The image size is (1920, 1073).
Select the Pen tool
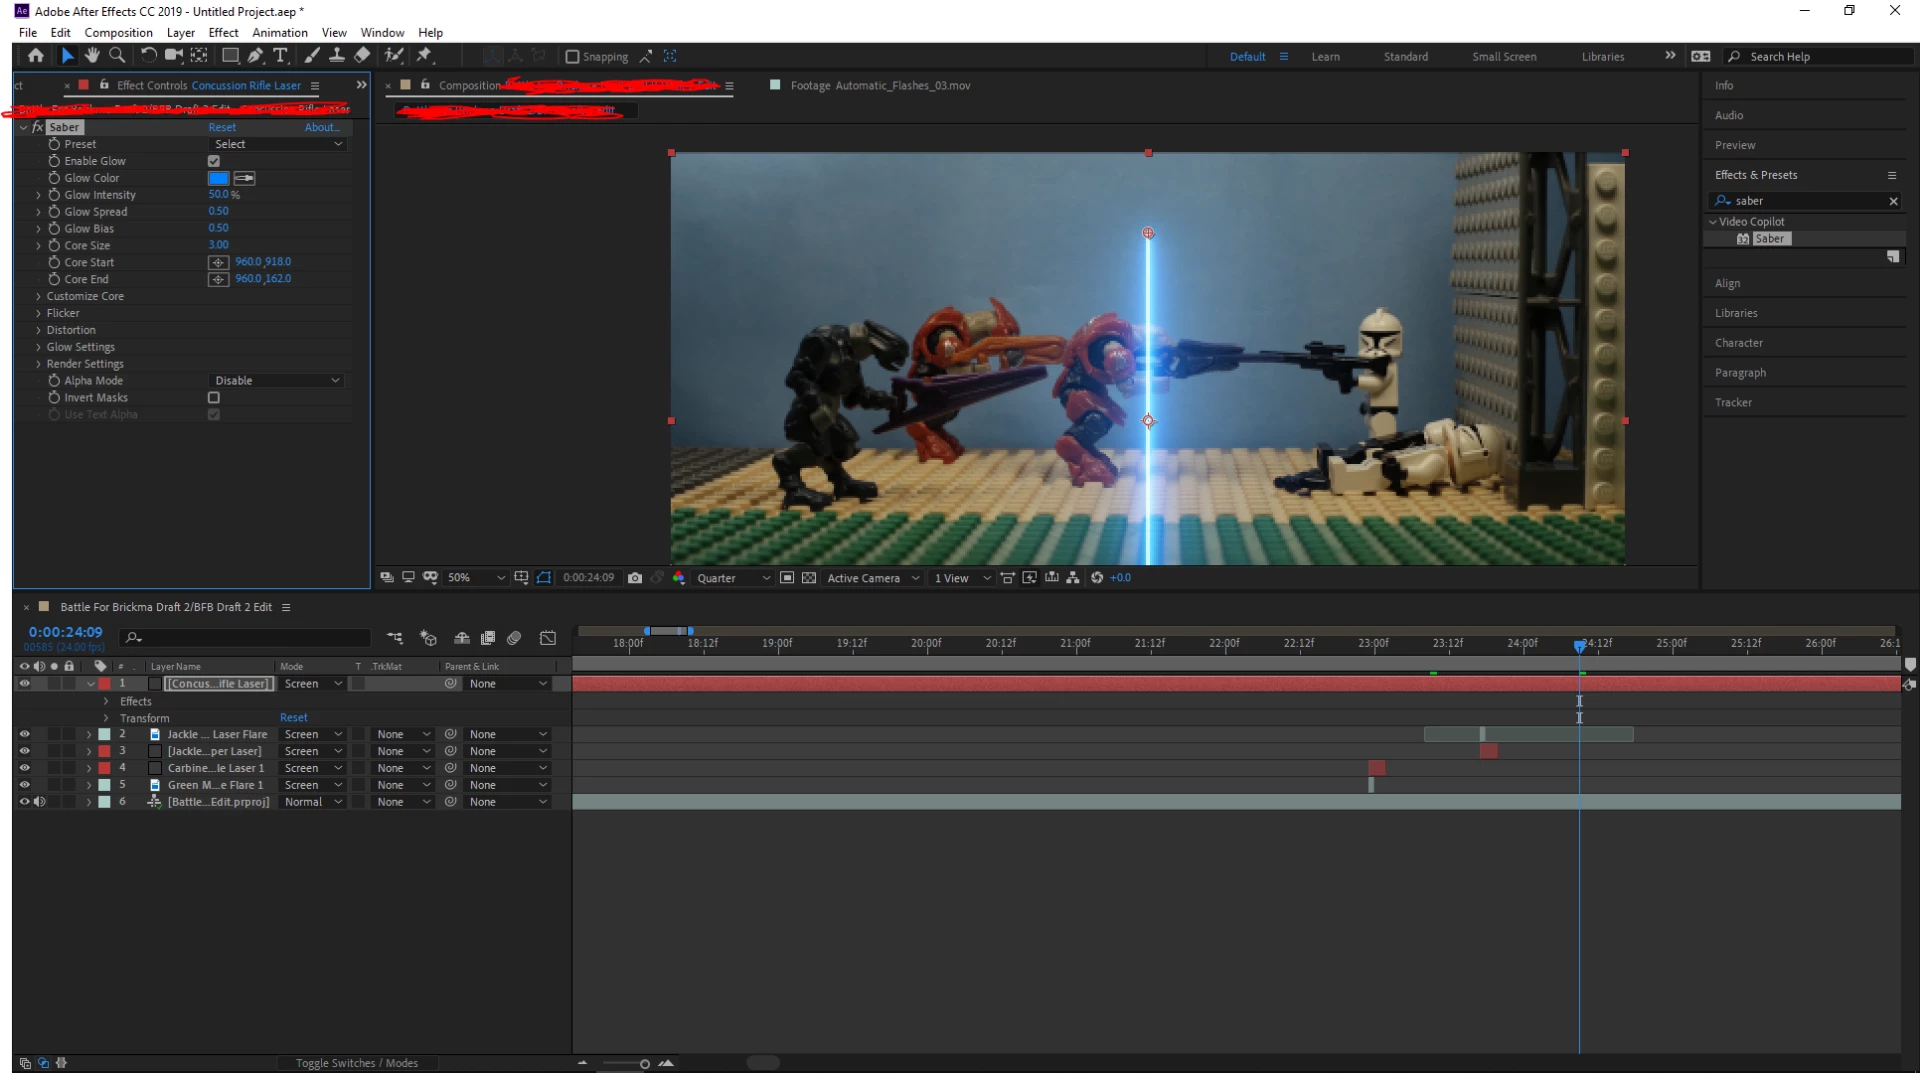255,56
